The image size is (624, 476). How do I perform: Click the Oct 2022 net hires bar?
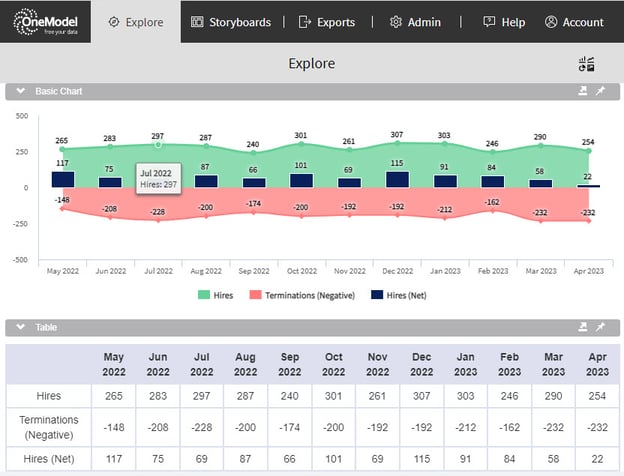[x=302, y=181]
